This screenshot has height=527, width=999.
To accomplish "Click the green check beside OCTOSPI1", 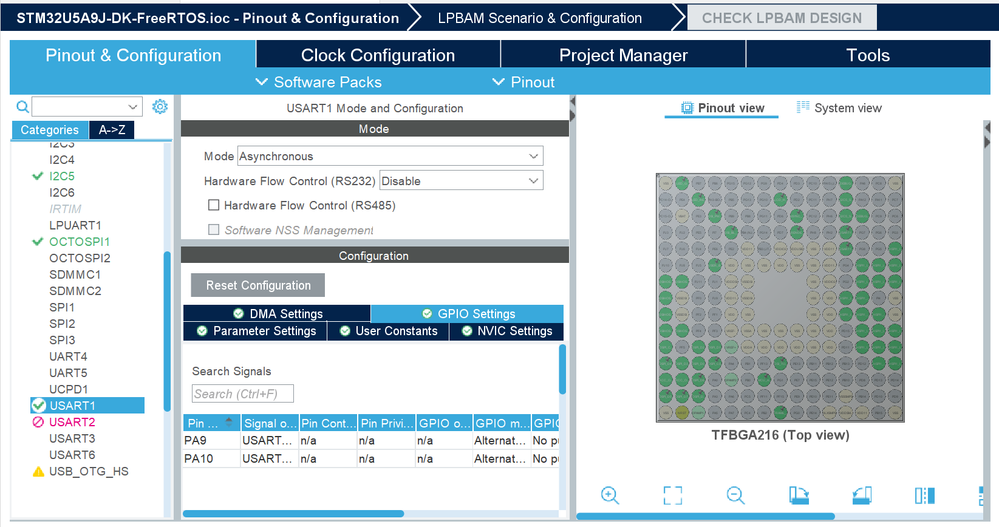I will coord(38,242).
